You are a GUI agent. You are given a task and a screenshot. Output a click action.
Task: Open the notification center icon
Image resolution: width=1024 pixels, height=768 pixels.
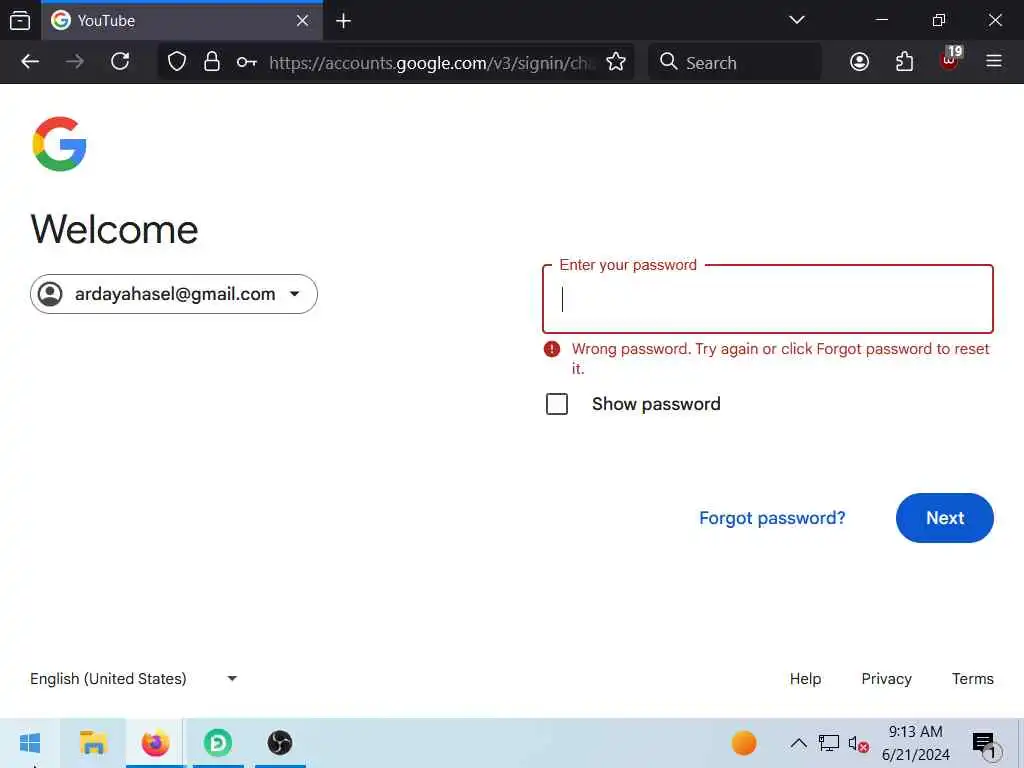pos(985,744)
